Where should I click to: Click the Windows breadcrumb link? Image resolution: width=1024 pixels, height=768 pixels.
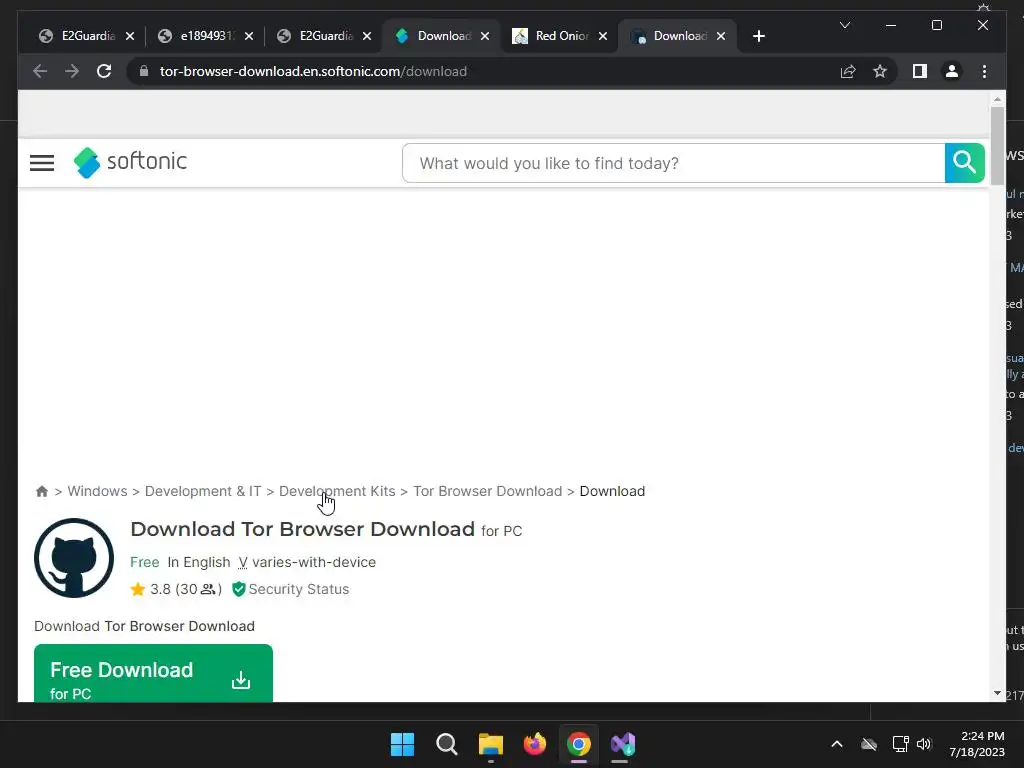coord(97,491)
